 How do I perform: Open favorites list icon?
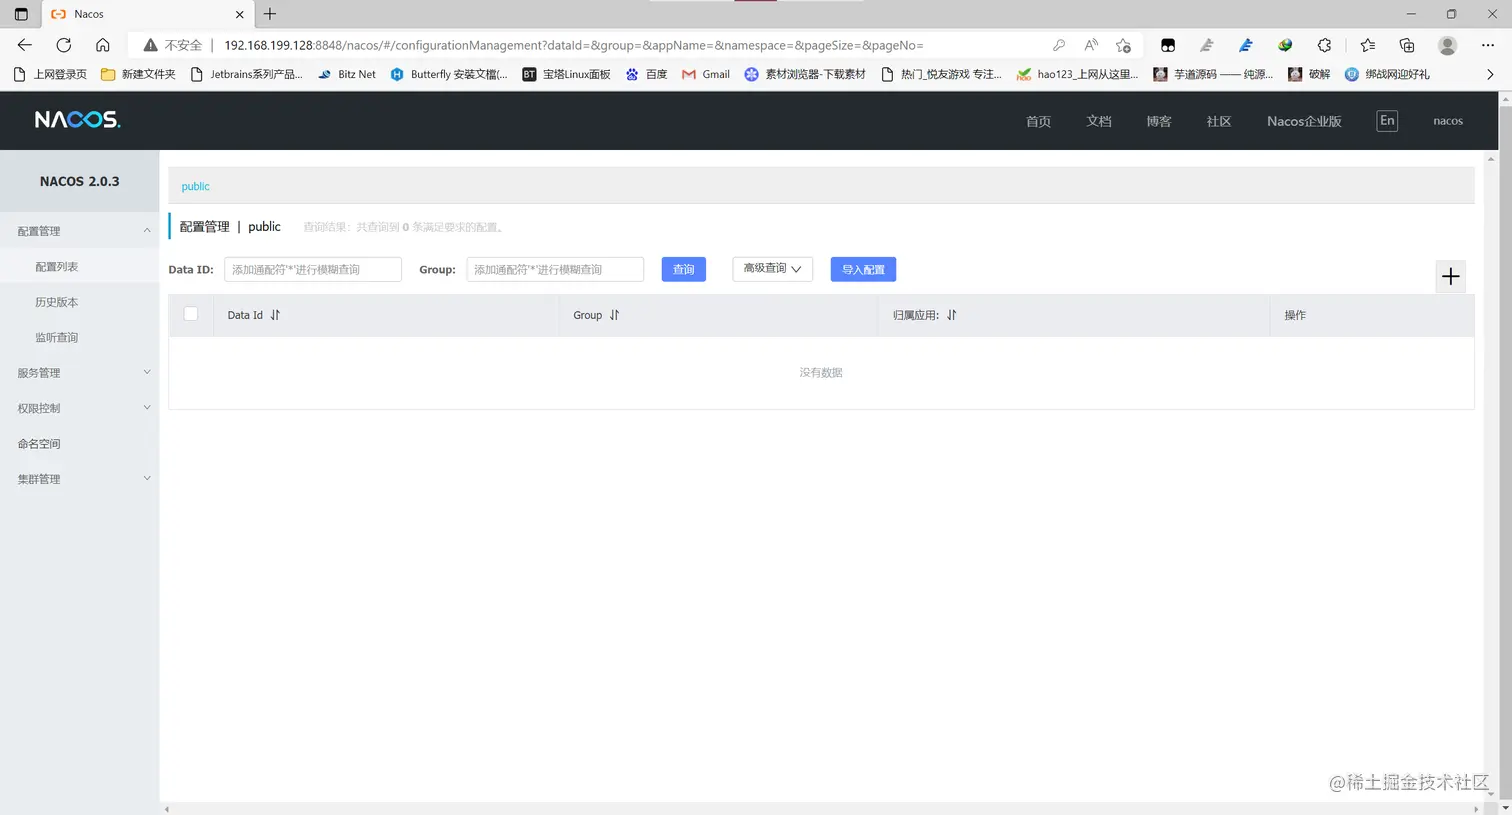pyautogui.click(x=1367, y=45)
